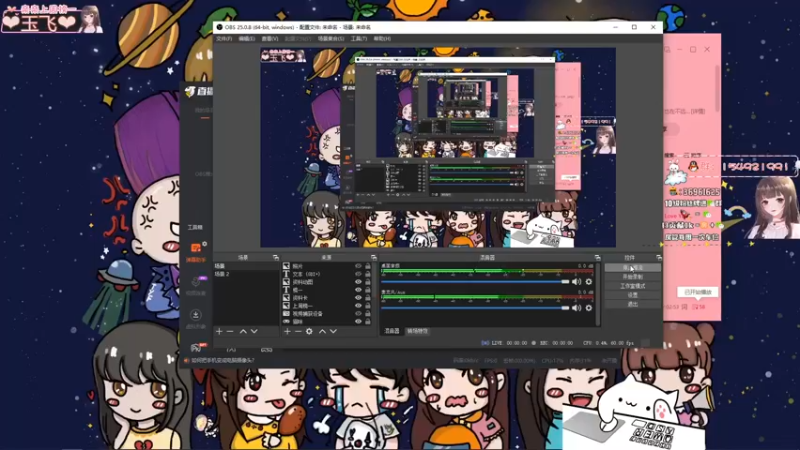The width and height of the screenshot is (800, 450).
Task: Pop out the Controls dock panel
Action: [659, 258]
